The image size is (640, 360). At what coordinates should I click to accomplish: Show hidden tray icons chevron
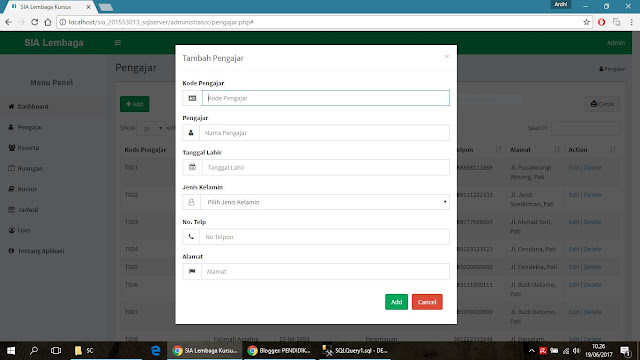coord(531,351)
